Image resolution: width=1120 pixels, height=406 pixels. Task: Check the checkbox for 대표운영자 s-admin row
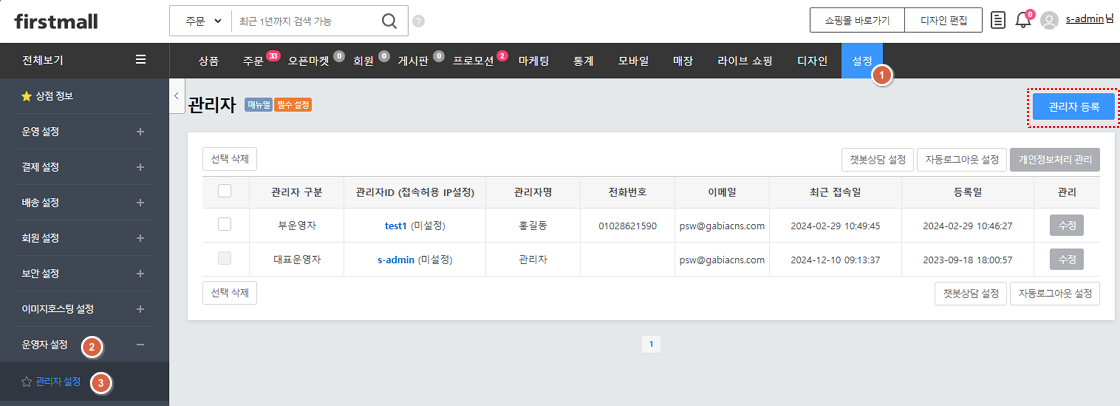(x=224, y=259)
